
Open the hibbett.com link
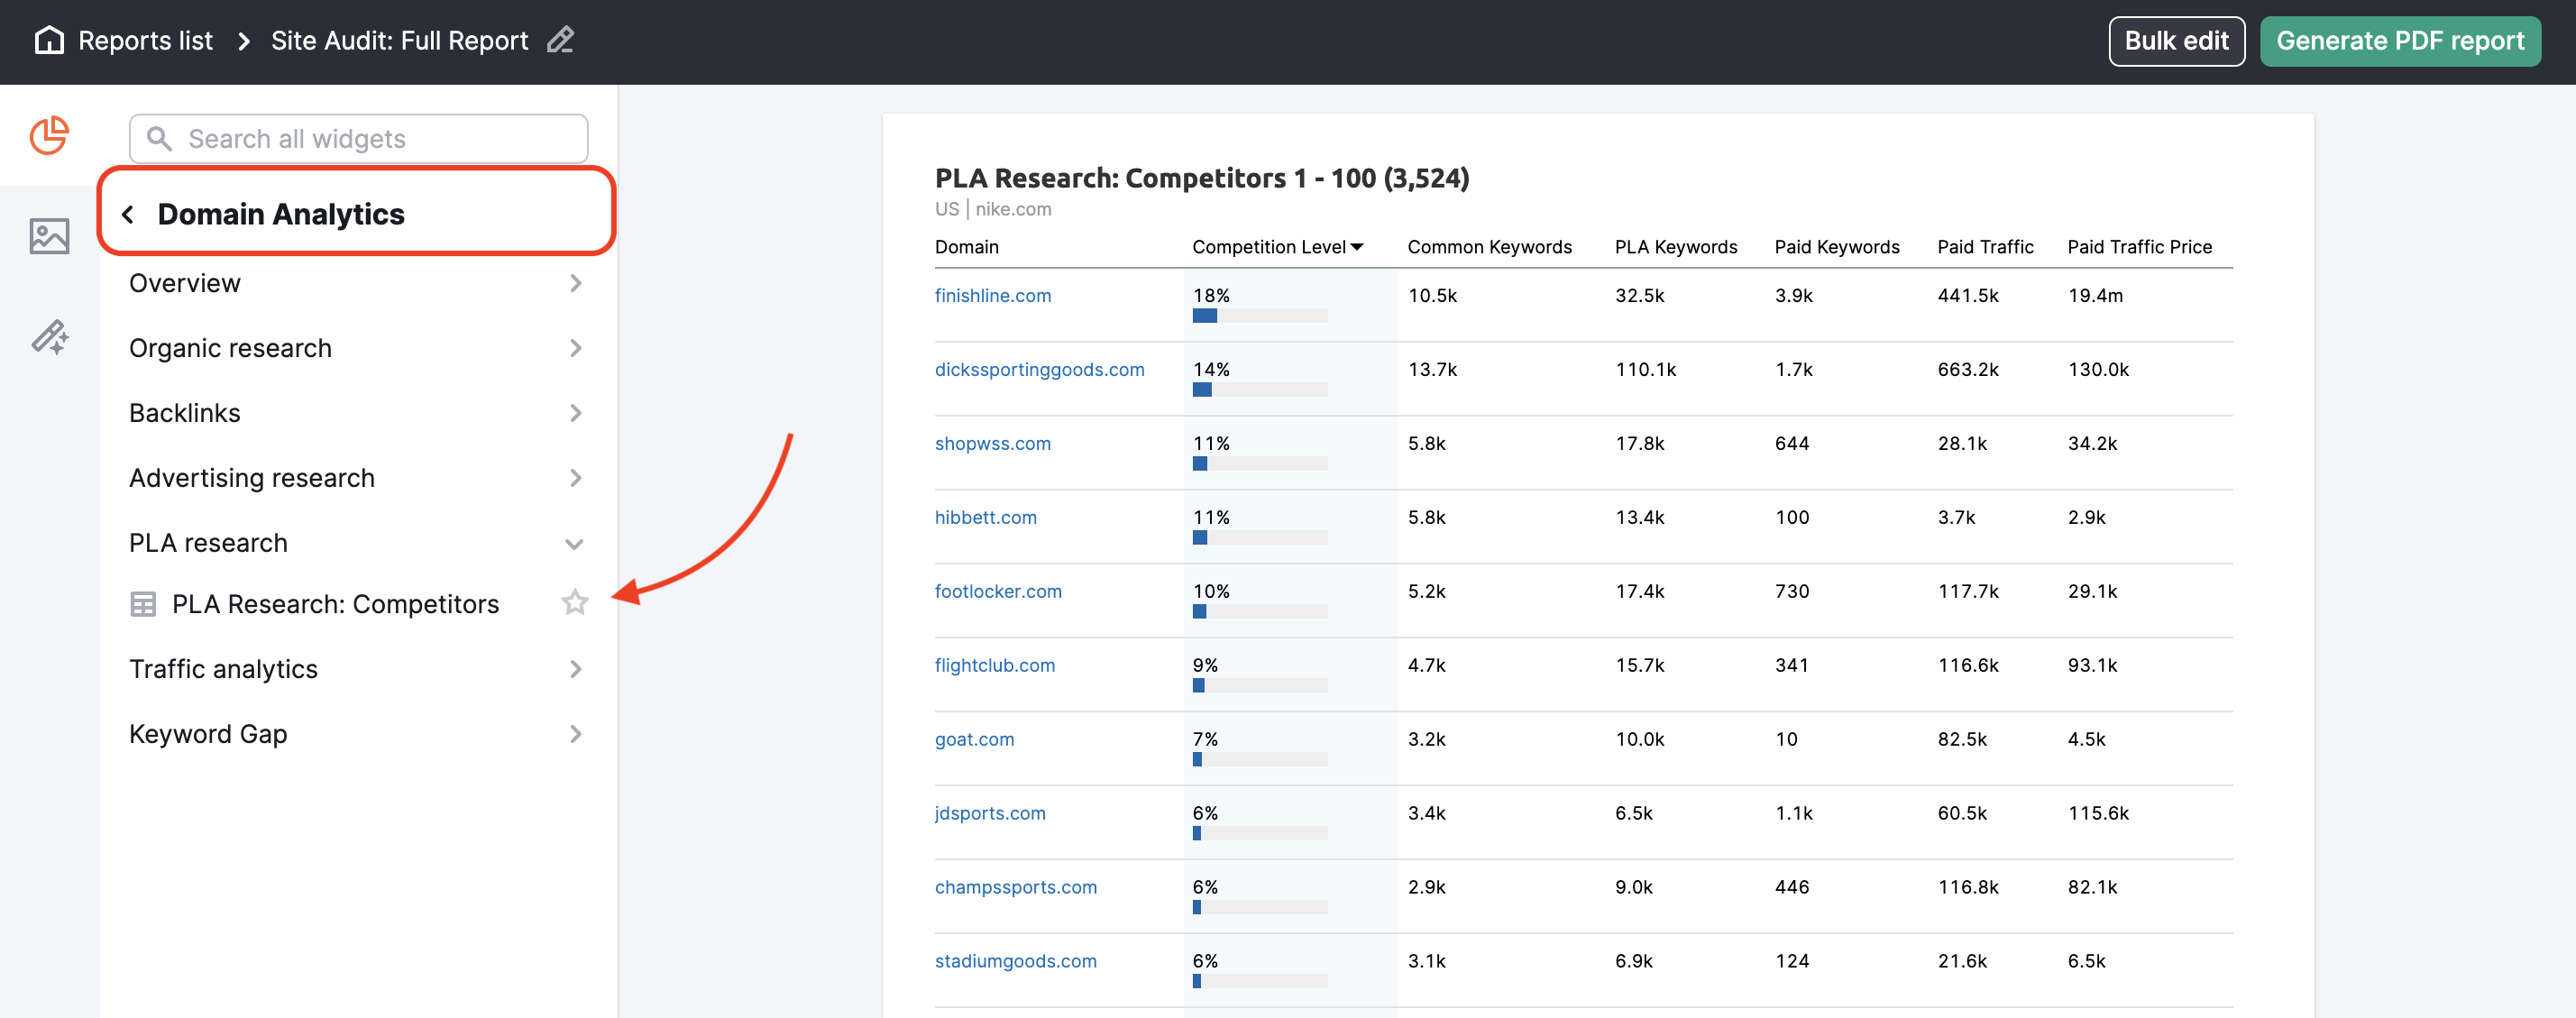[x=985, y=517]
